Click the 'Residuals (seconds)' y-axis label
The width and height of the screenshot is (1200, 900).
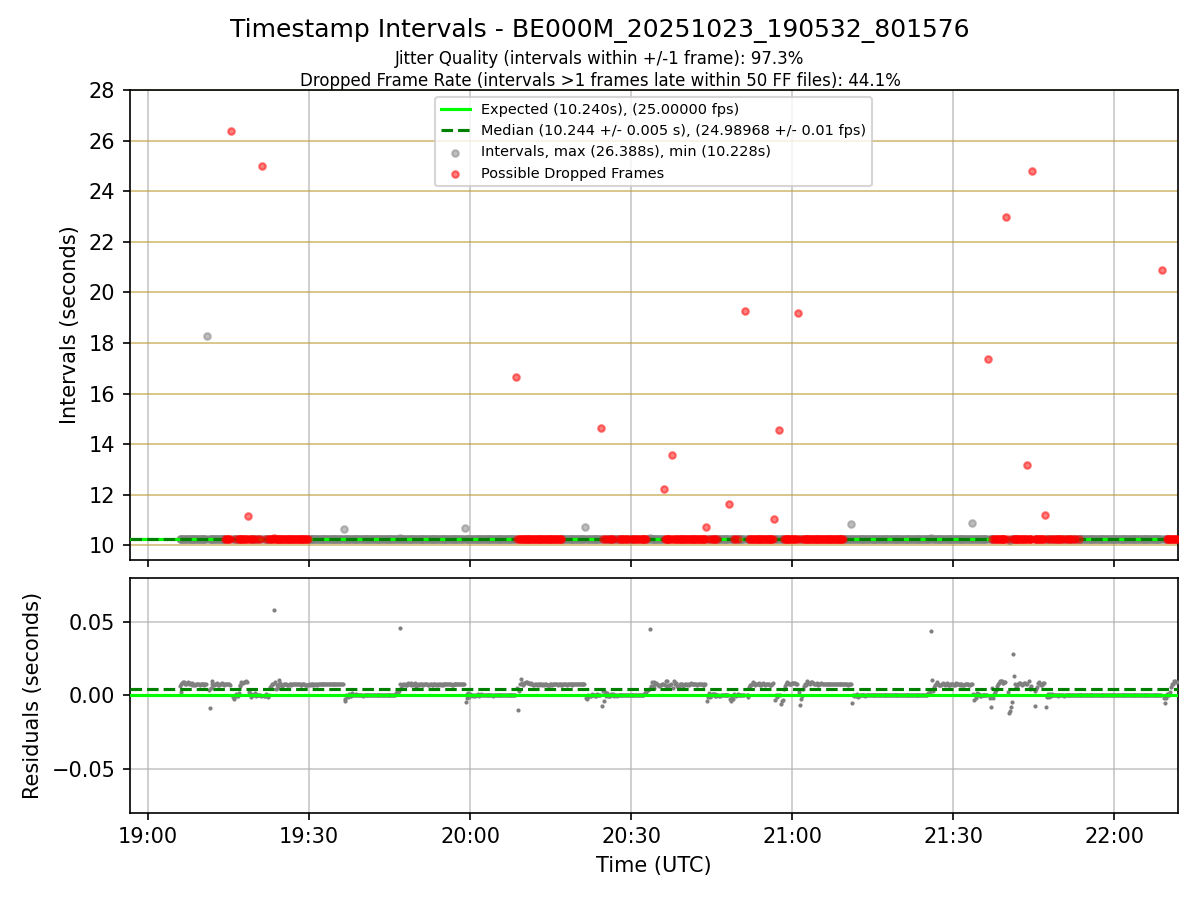pyautogui.click(x=32, y=696)
